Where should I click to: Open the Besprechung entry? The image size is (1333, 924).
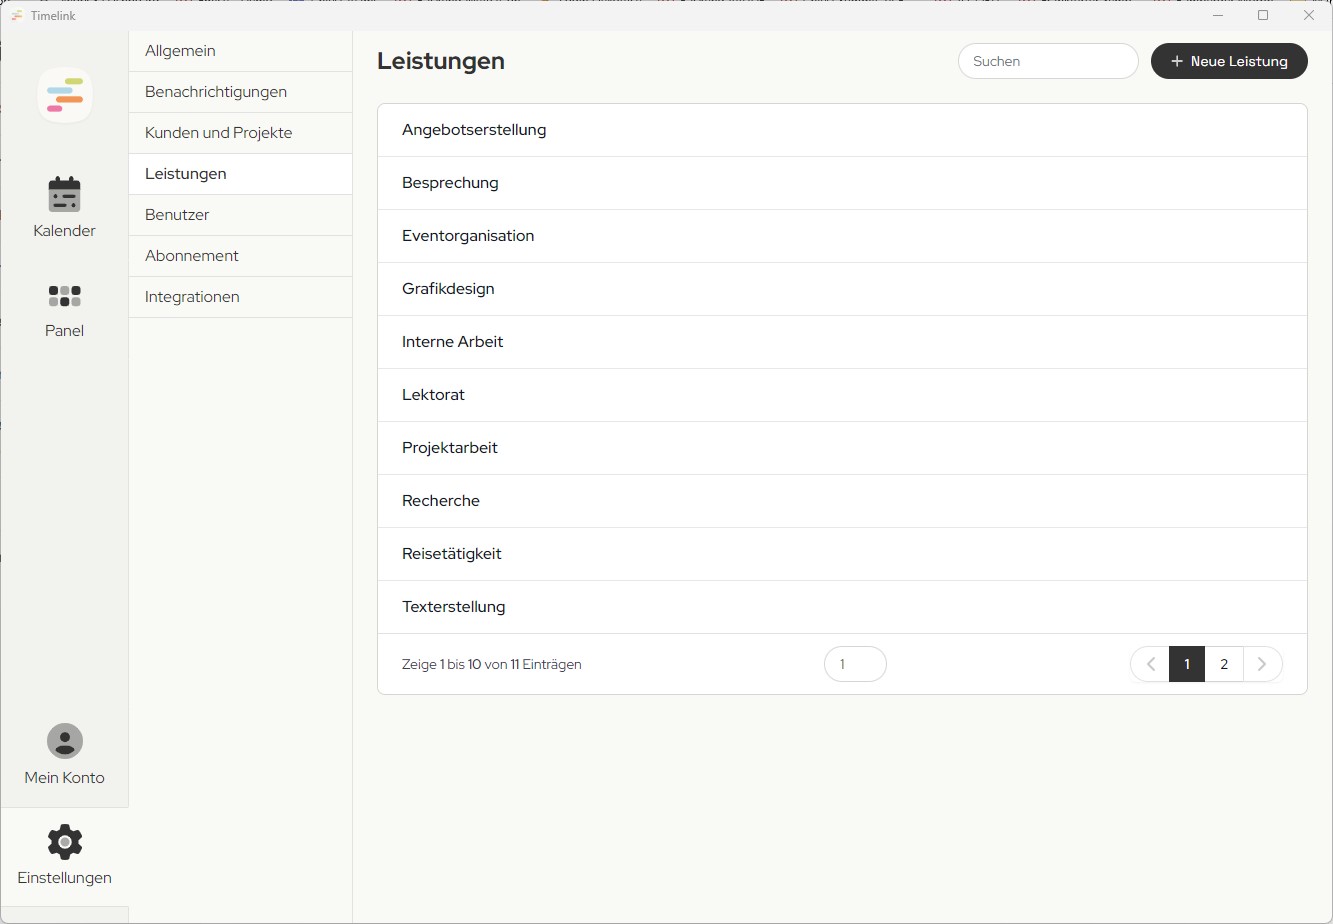pos(842,183)
